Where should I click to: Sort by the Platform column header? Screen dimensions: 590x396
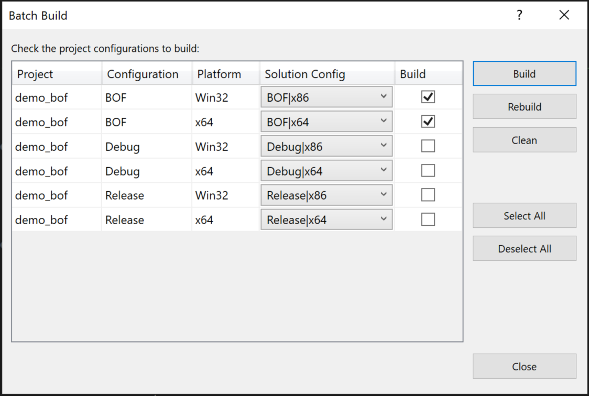(x=226, y=74)
